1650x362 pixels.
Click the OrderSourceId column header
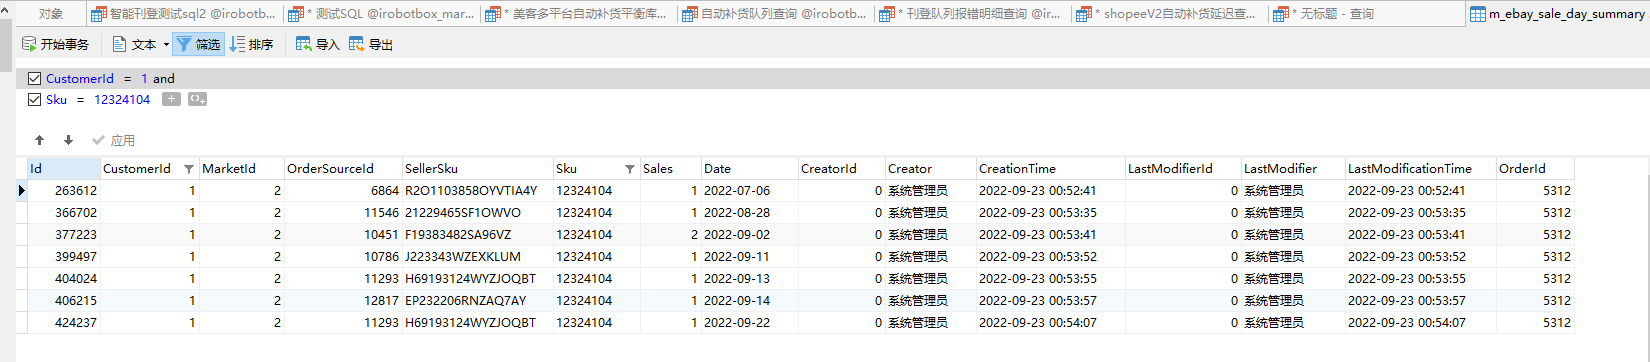tap(343, 168)
